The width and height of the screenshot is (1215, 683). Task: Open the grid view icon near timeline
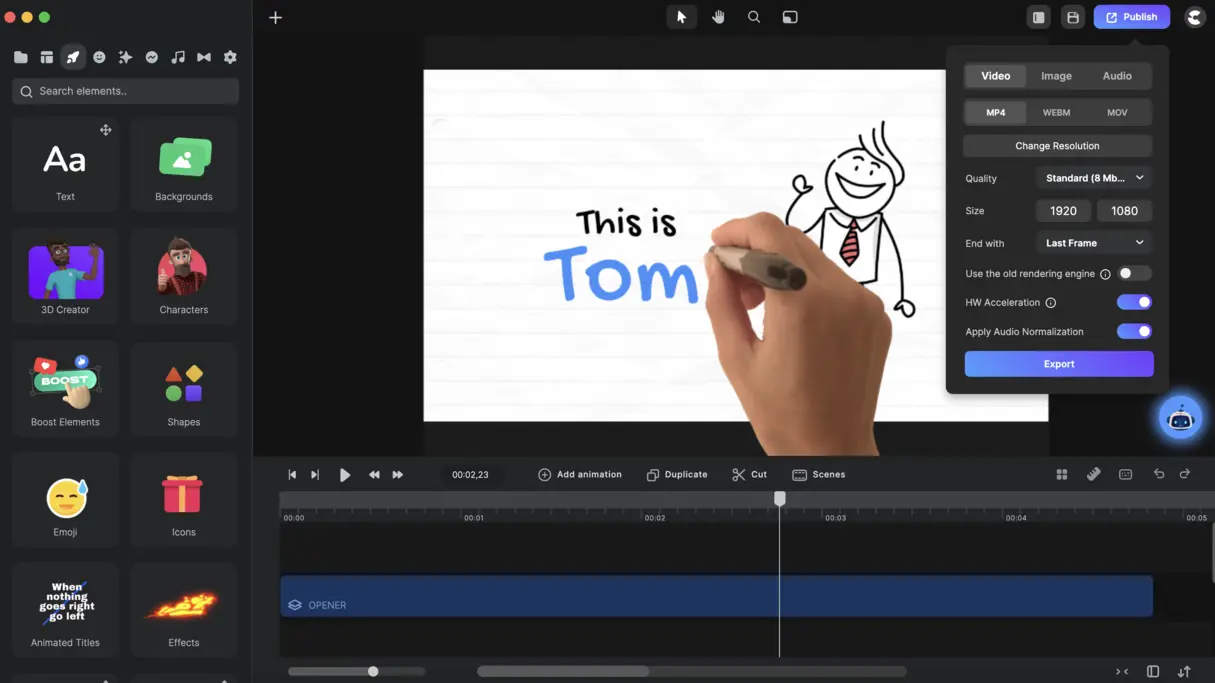pyautogui.click(x=1061, y=474)
